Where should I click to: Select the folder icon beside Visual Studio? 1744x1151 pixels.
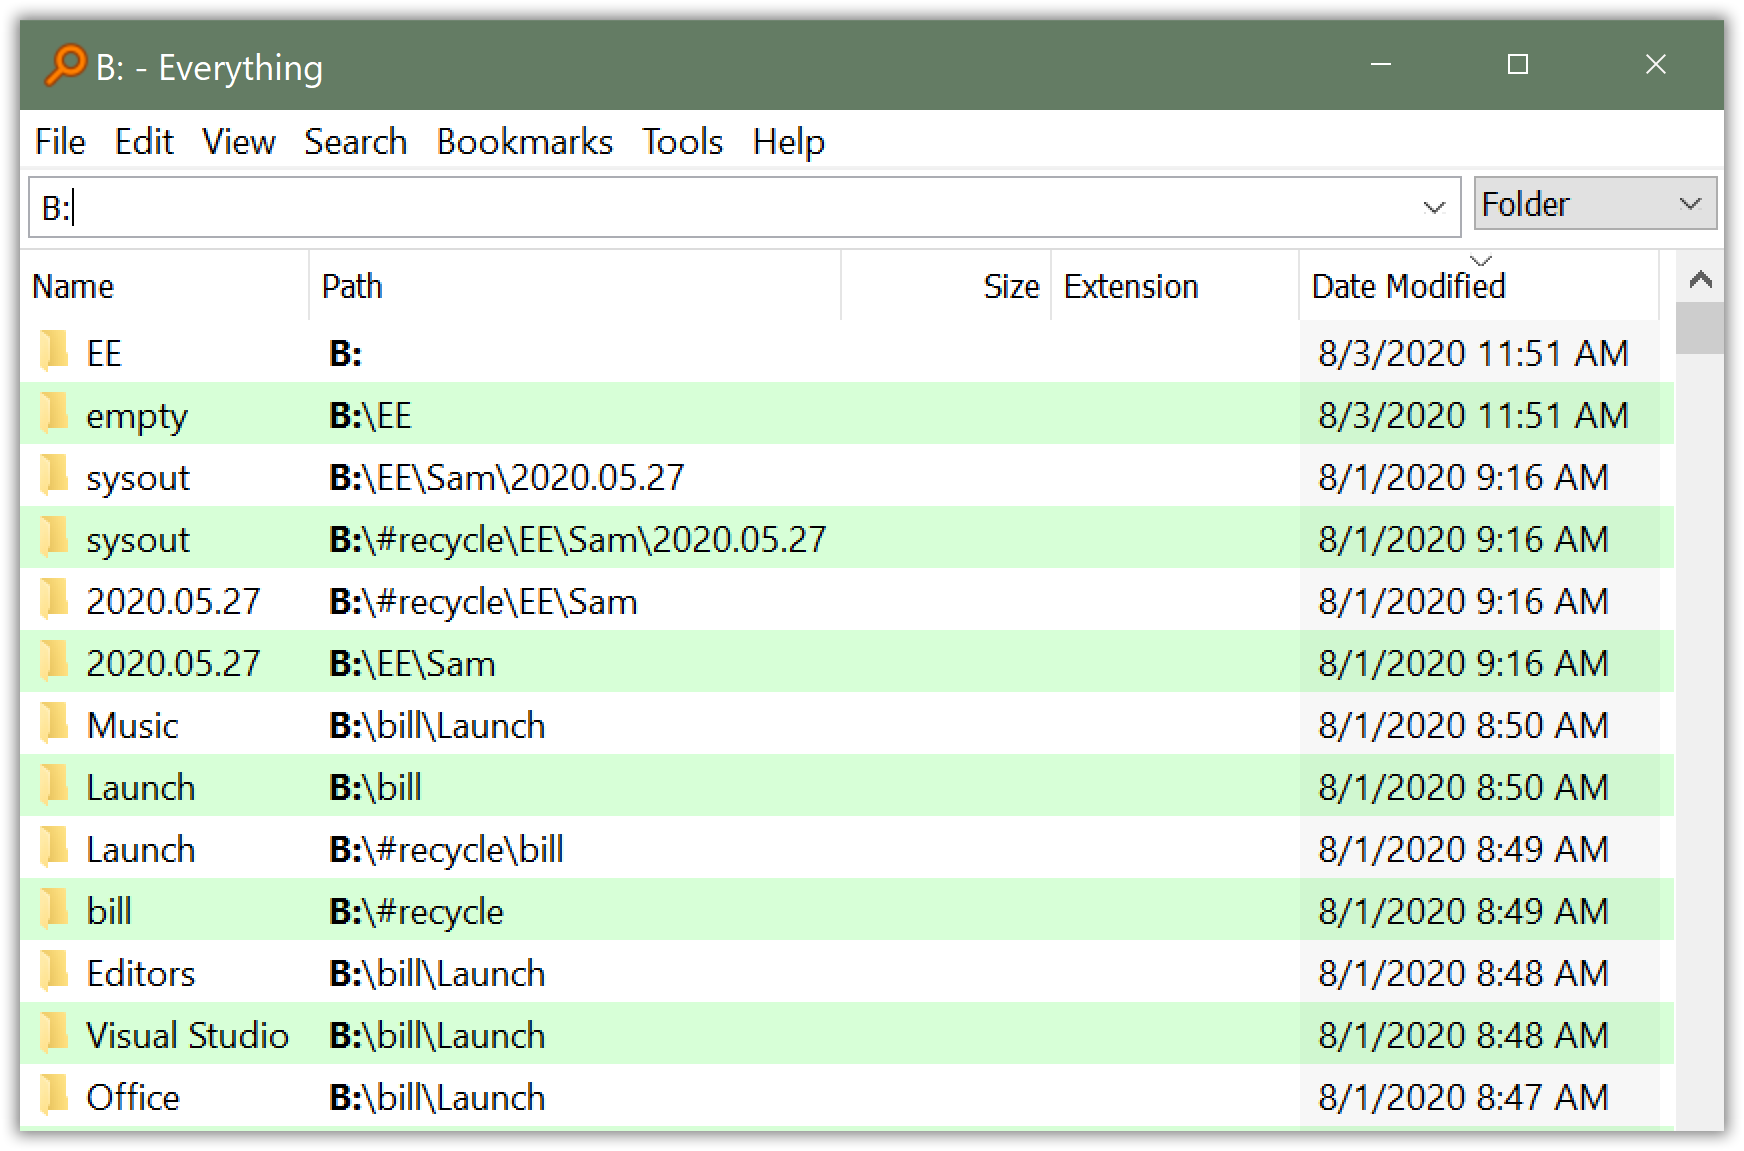pyautogui.click(x=54, y=1033)
